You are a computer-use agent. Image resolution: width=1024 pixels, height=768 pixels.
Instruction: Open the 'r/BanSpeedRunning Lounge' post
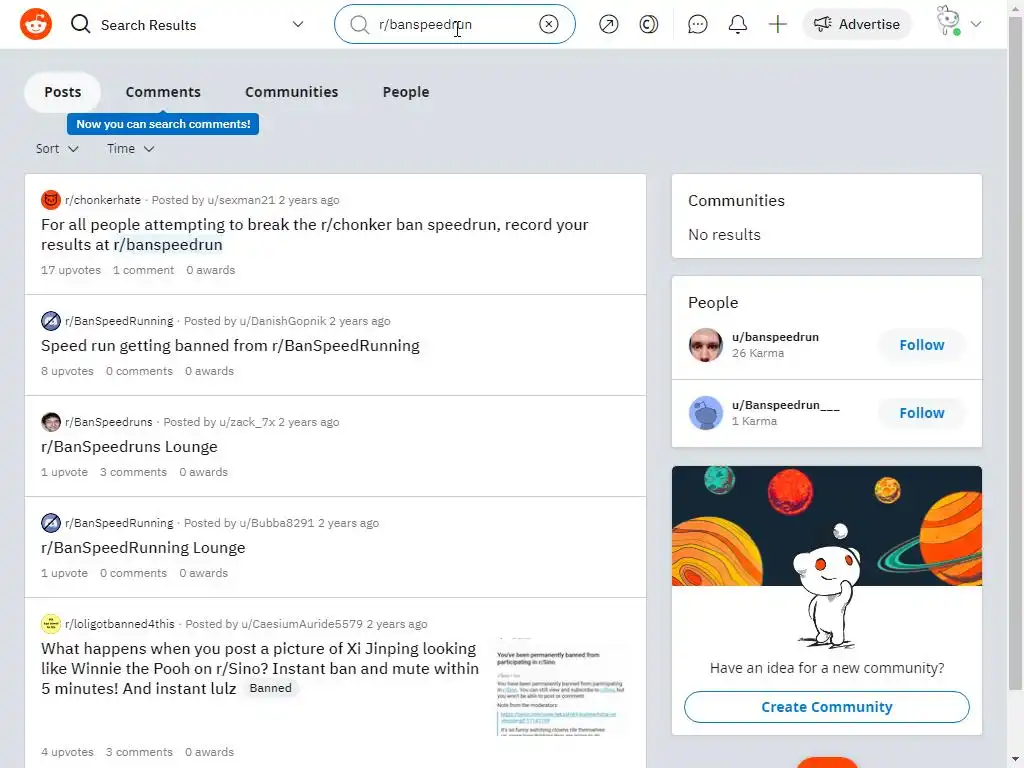click(x=143, y=548)
